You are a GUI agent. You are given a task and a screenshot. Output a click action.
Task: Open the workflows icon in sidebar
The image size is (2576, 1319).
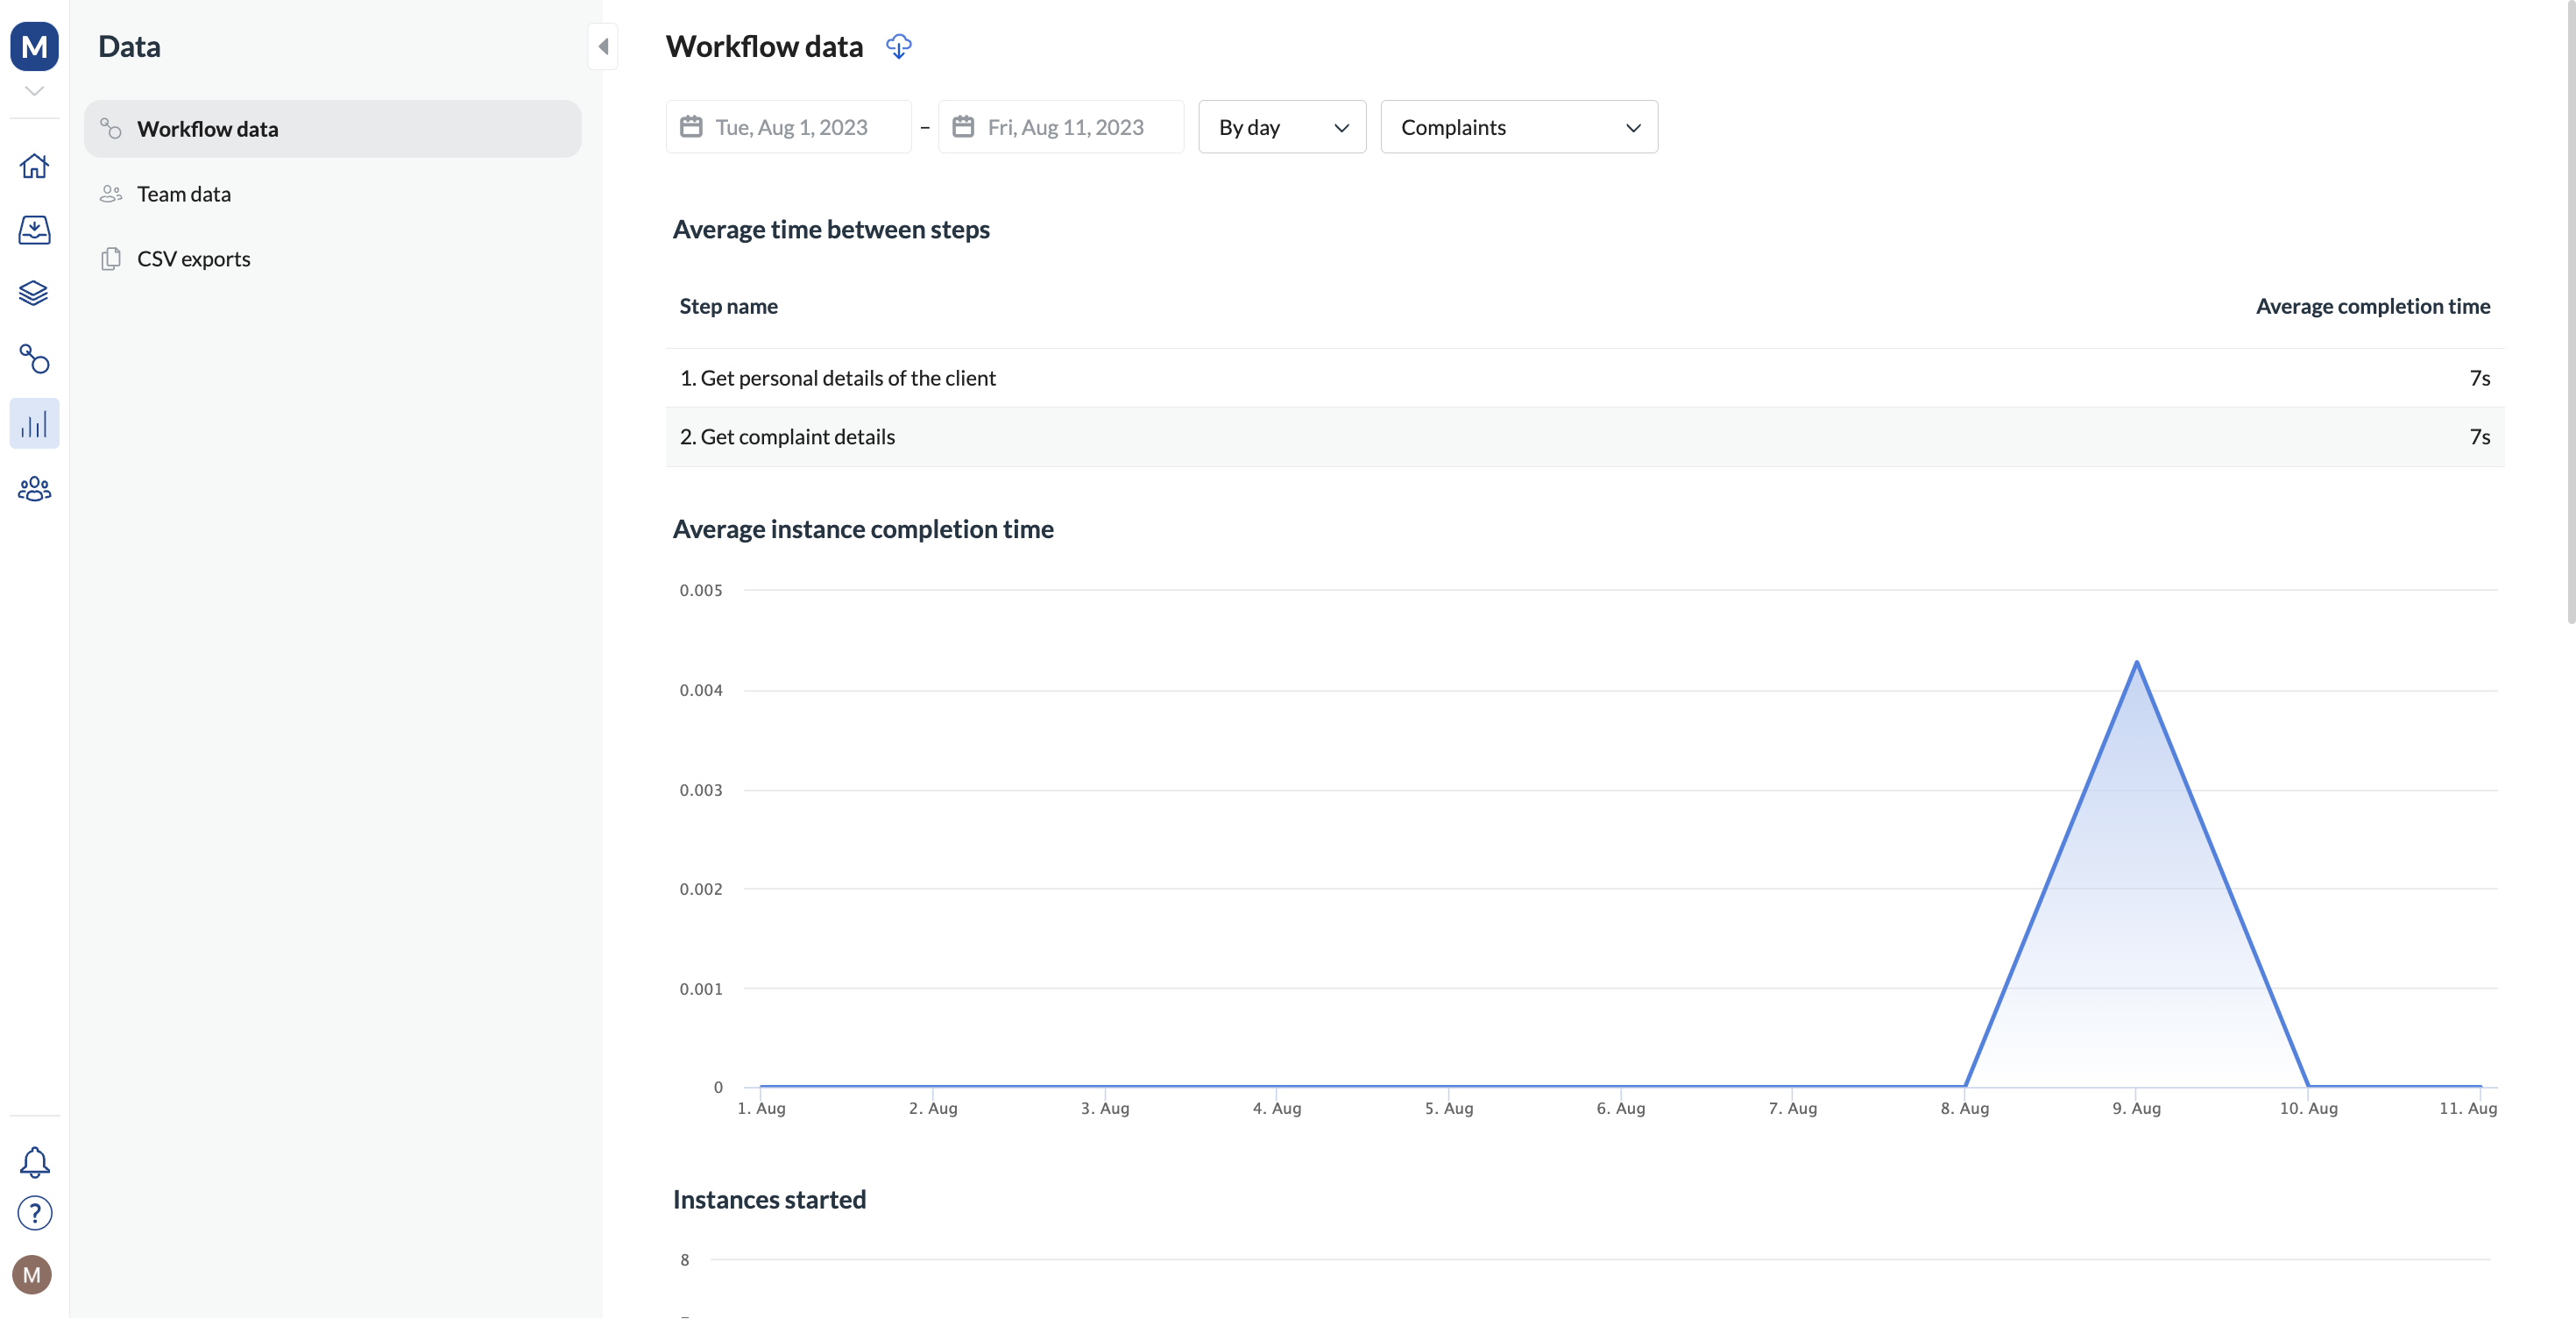click(34, 359)
